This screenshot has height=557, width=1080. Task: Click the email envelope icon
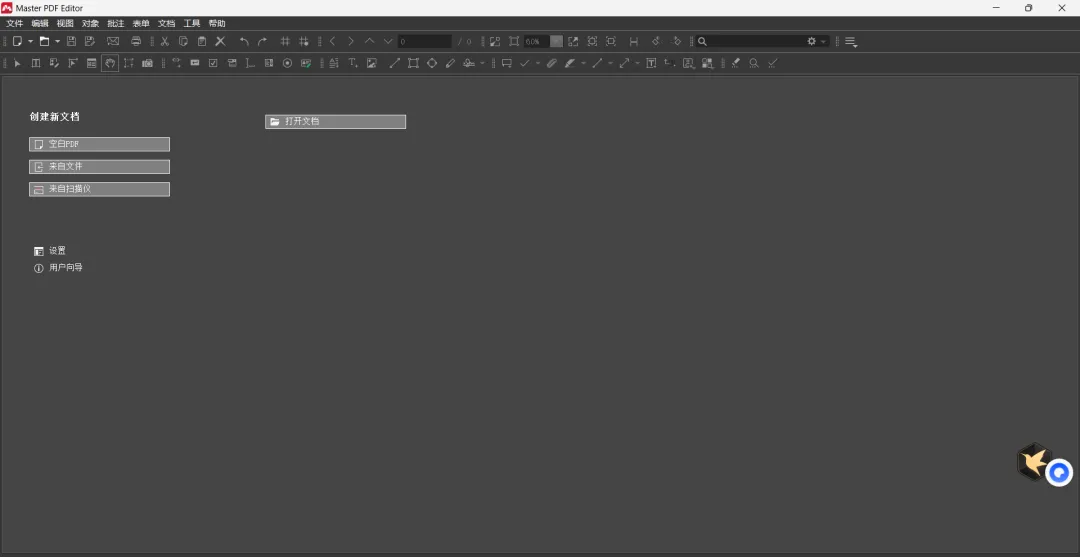tap(113, 41)
